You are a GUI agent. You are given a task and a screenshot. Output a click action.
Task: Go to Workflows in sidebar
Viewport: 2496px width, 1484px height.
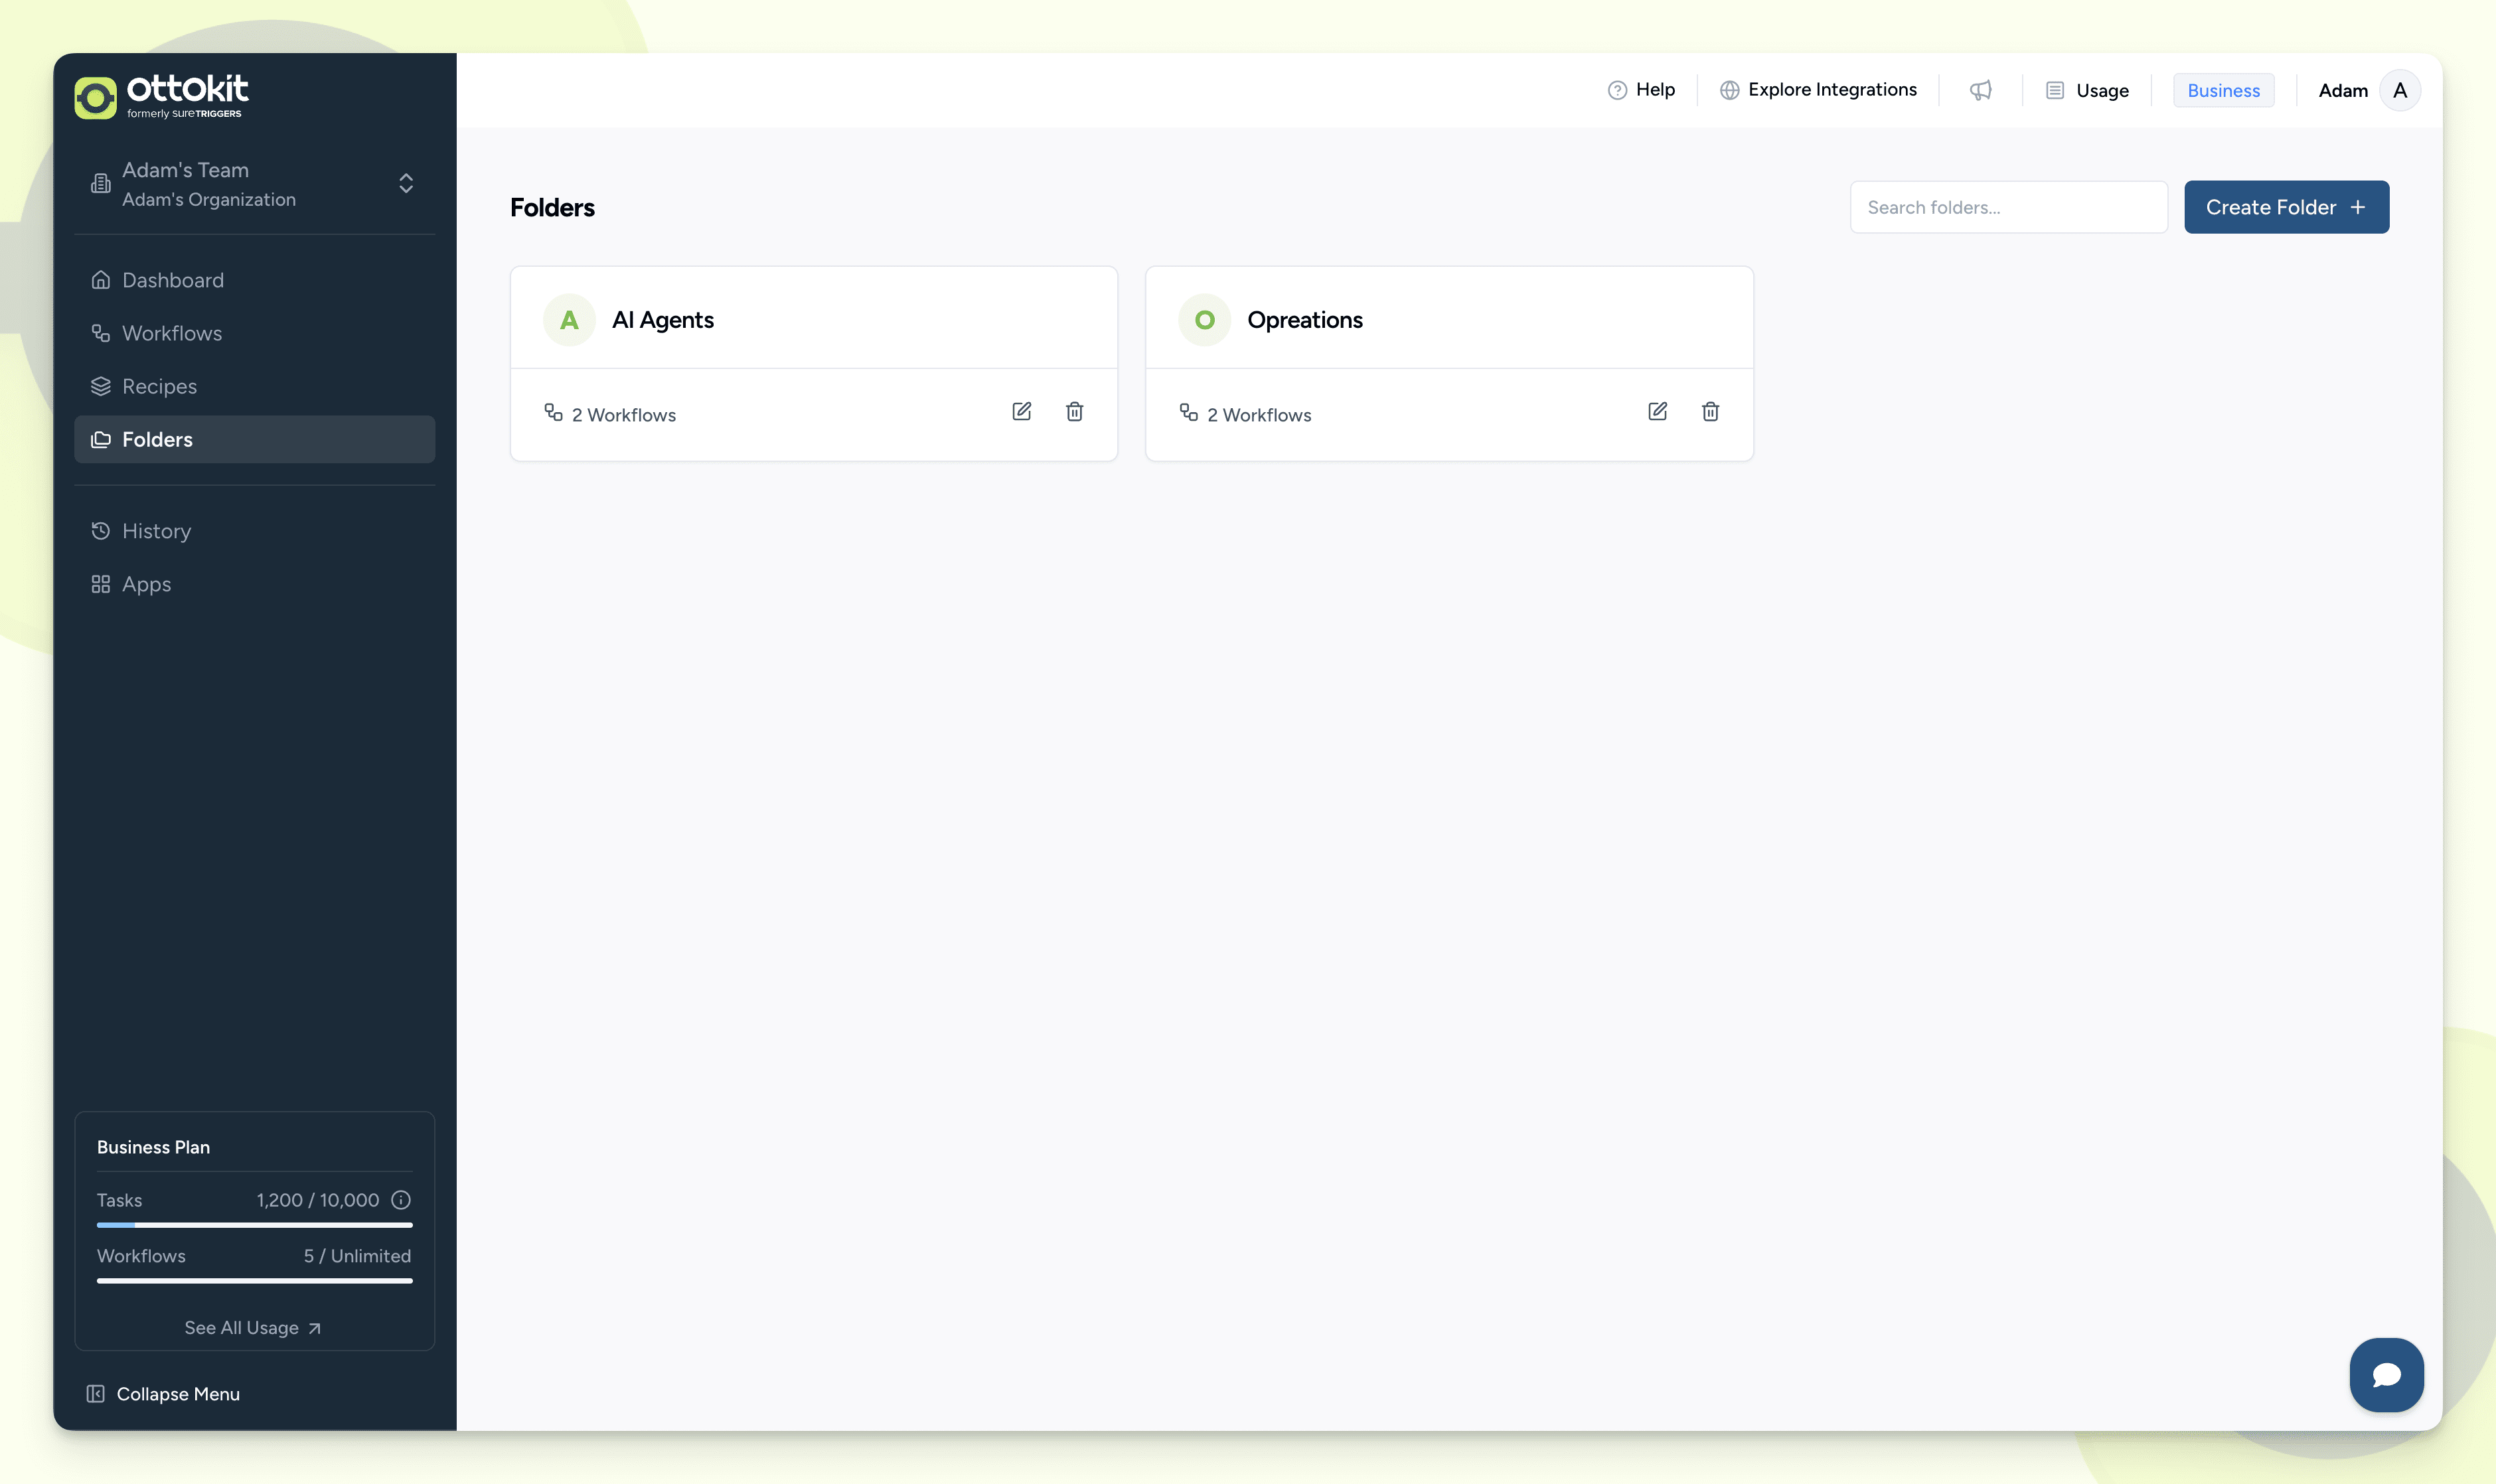click(x=171, y=333)
